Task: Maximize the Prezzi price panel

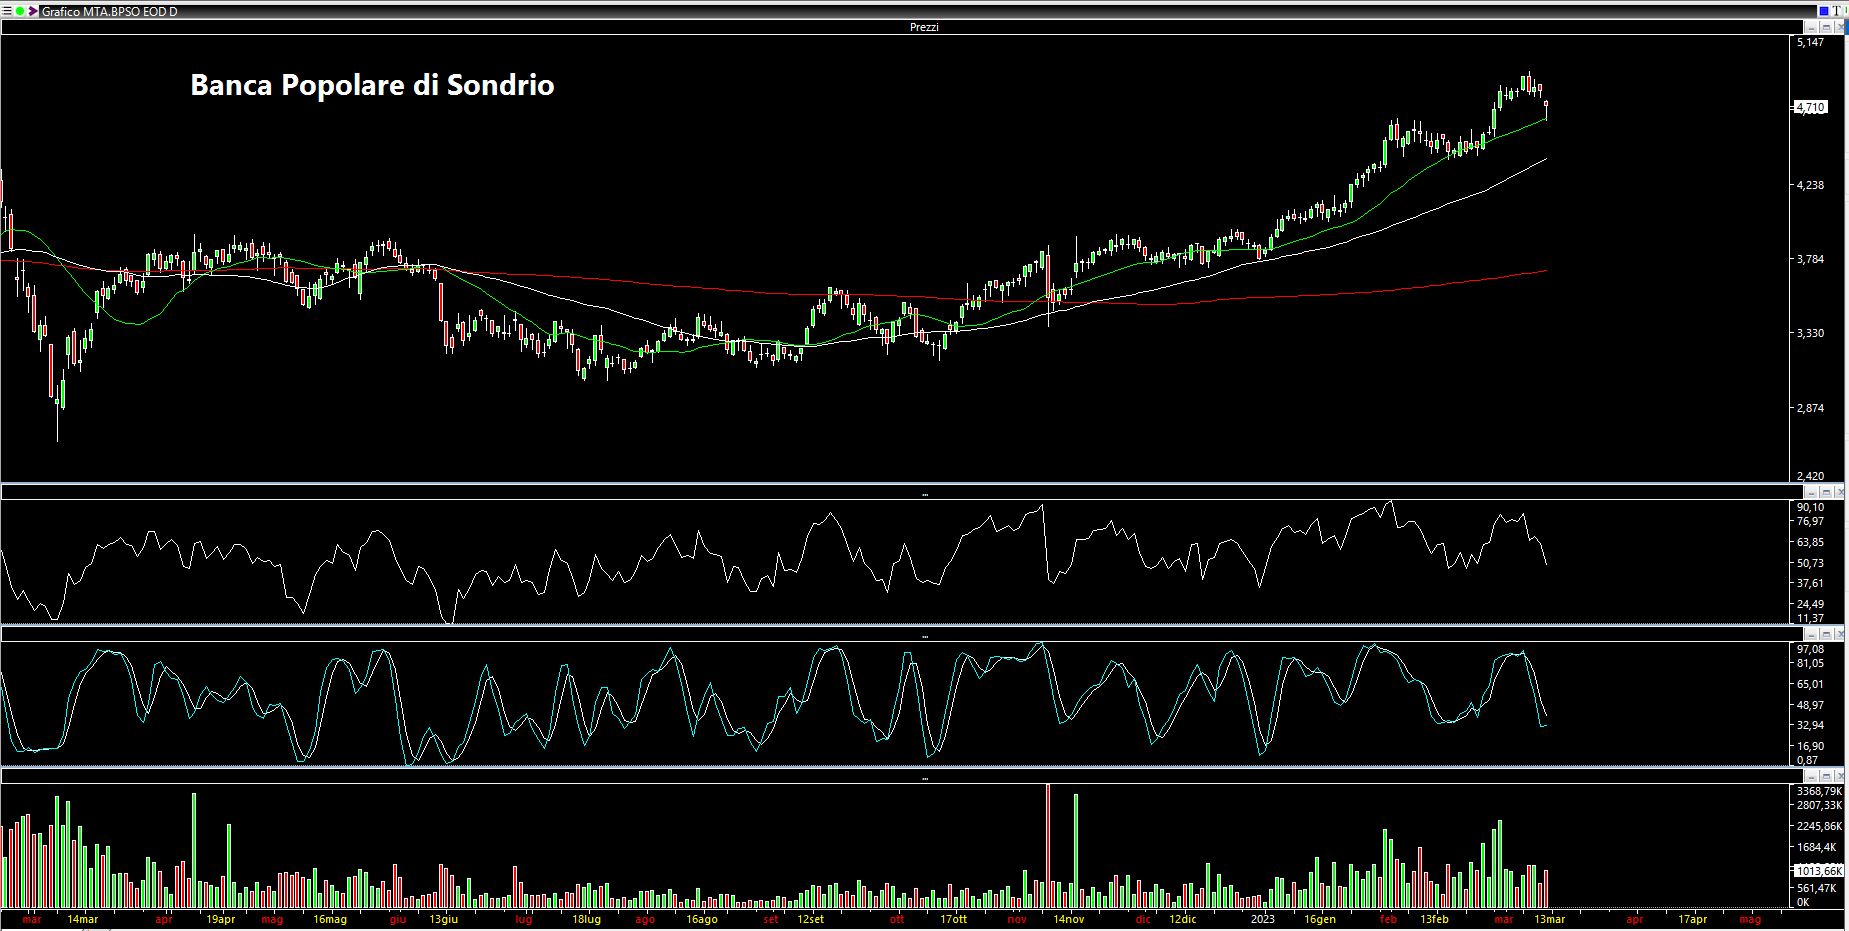Action: click(1826, 27)
